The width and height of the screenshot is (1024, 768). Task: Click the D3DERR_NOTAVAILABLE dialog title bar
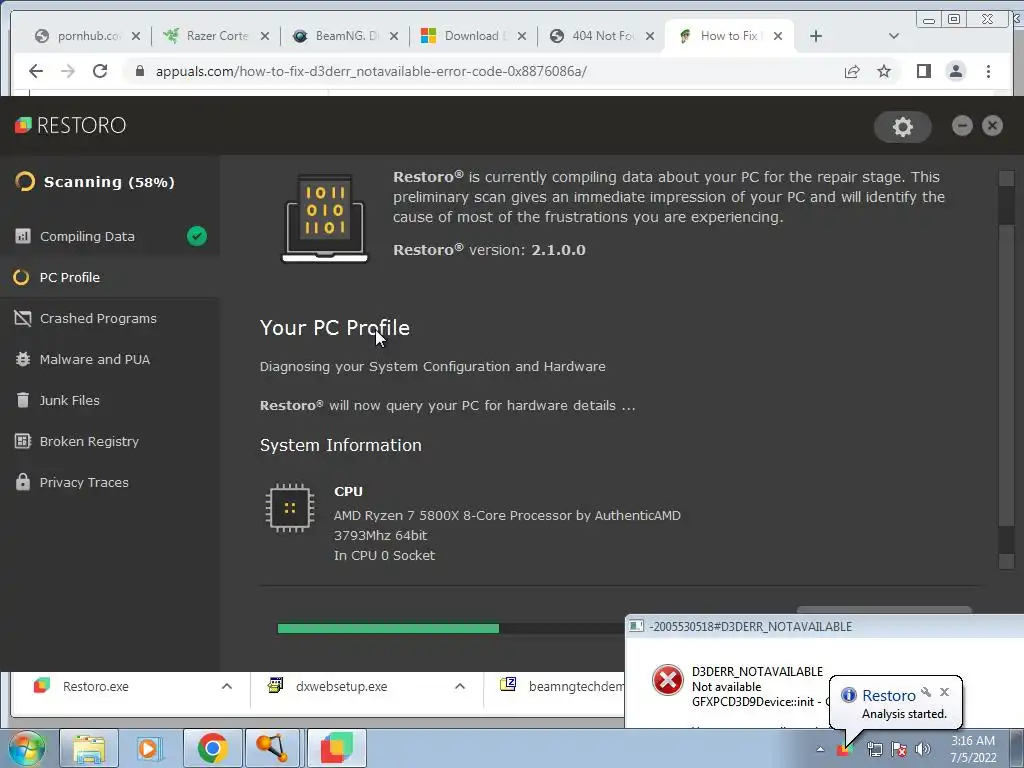[824, 627]
